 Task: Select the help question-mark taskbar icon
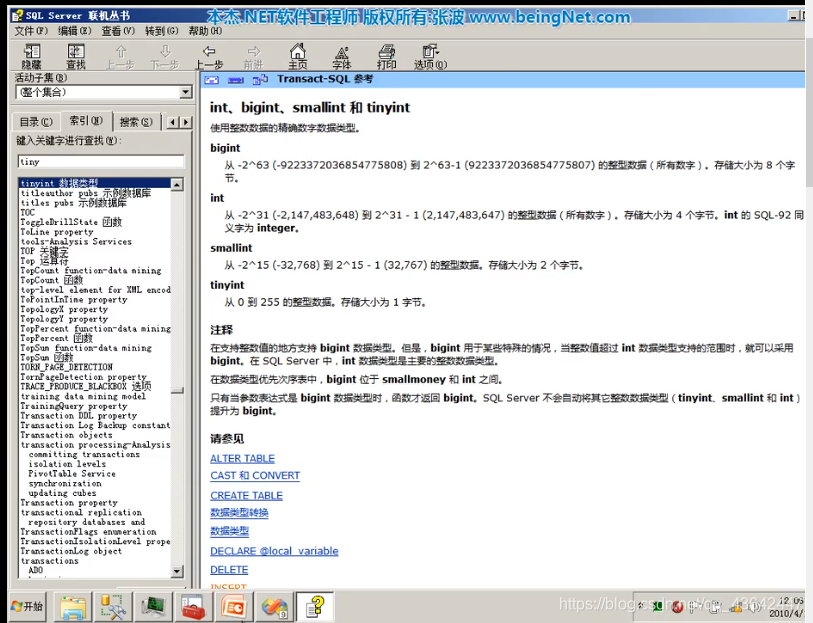click(315, 606)
